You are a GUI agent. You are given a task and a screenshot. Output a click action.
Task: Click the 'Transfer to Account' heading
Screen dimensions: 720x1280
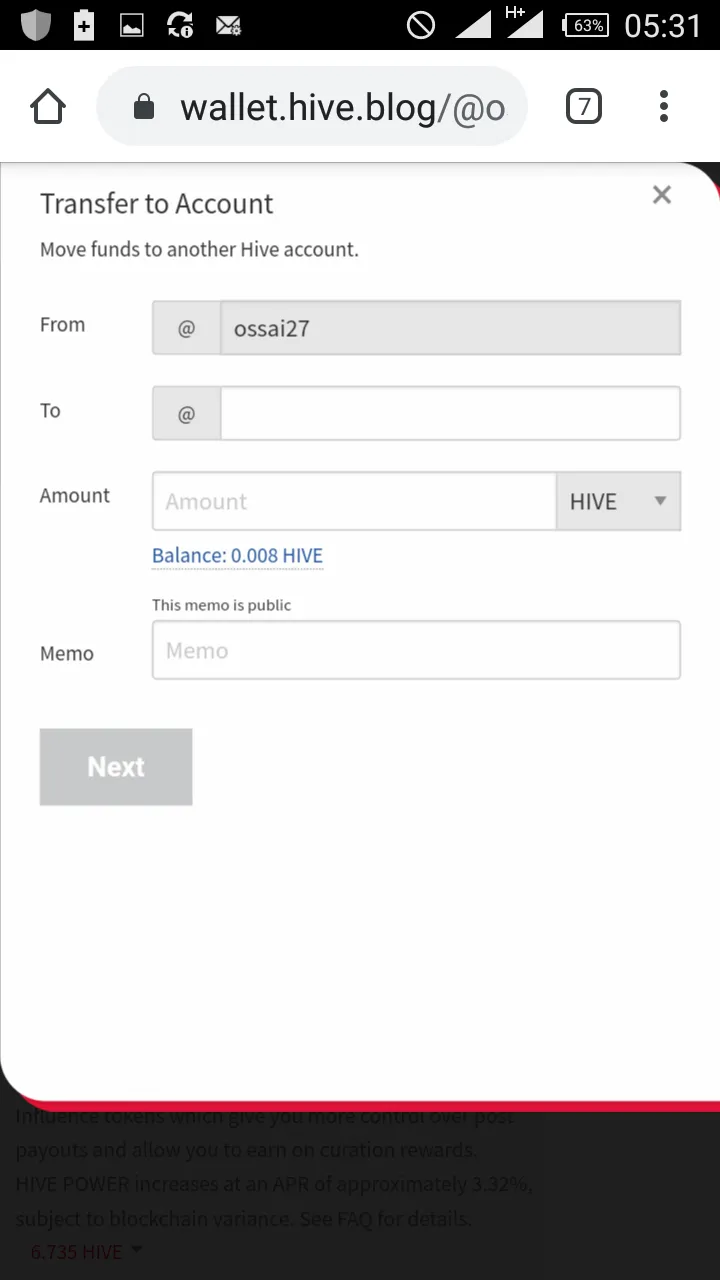[x=156, y=204]
